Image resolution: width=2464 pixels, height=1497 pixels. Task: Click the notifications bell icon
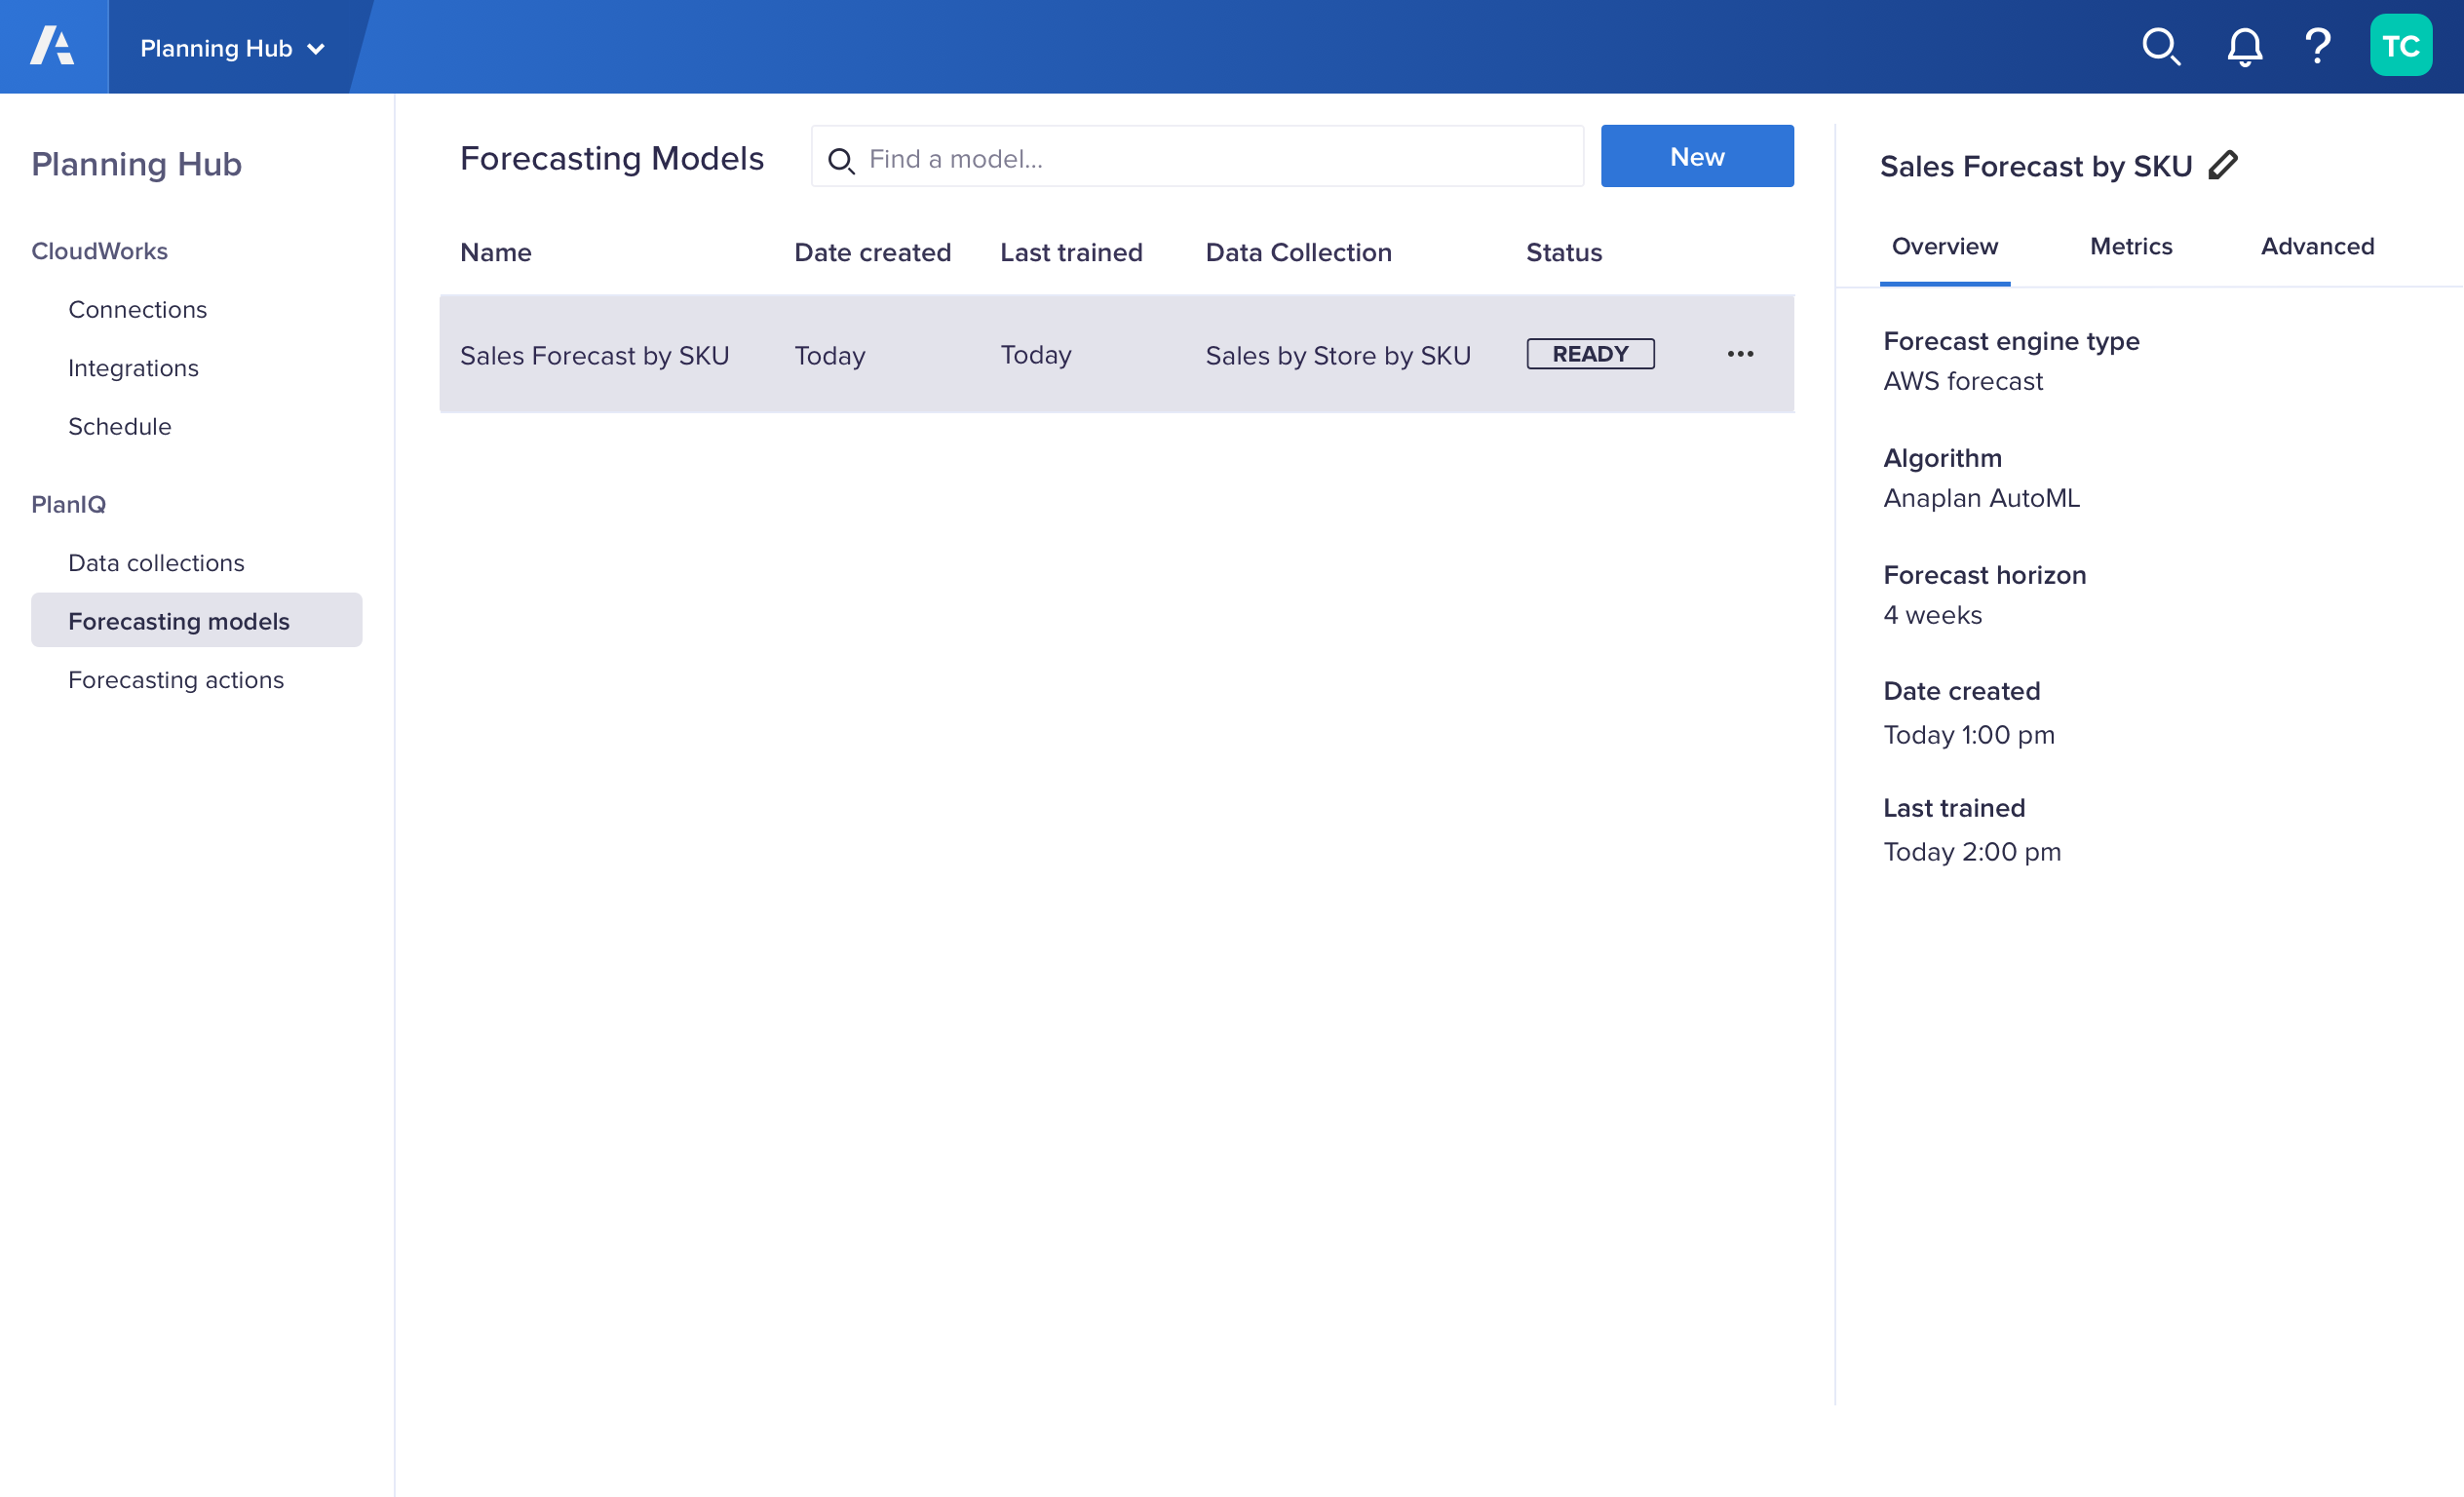[x=2244, y=48]
